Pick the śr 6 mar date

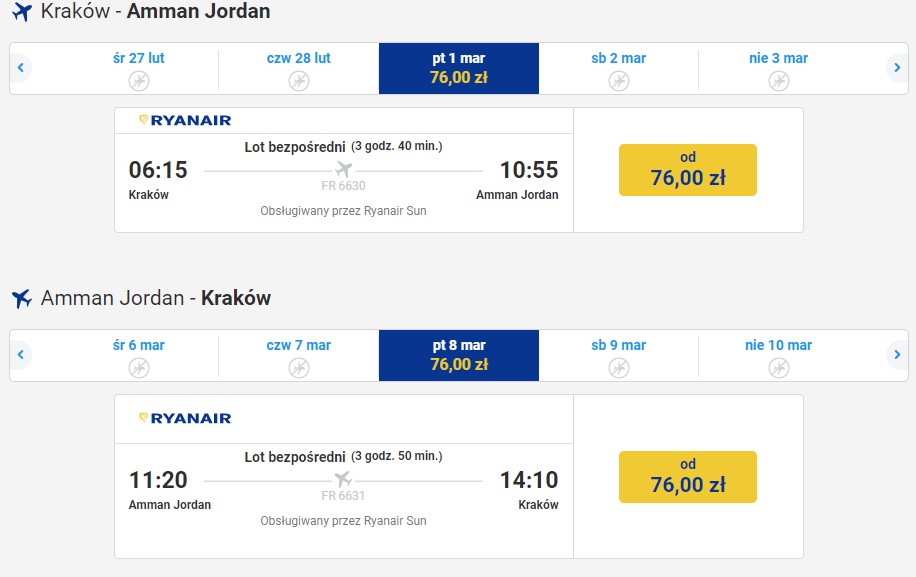(139, 355)
